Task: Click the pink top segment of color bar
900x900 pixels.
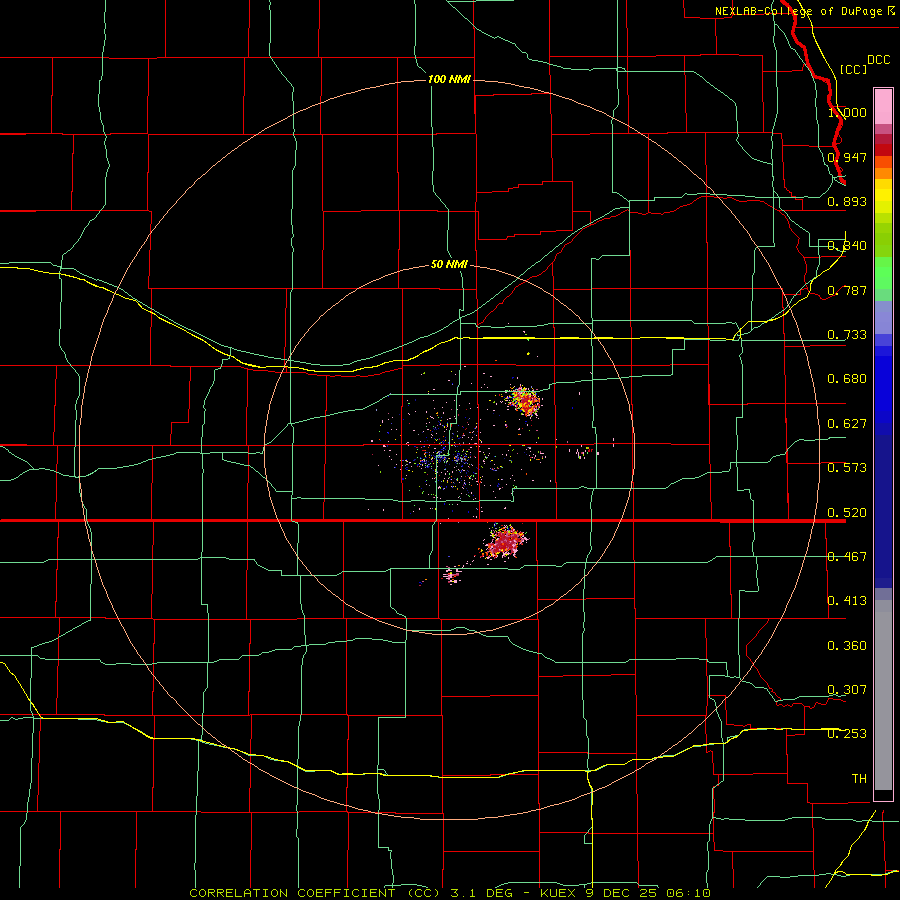Action: 883,106
